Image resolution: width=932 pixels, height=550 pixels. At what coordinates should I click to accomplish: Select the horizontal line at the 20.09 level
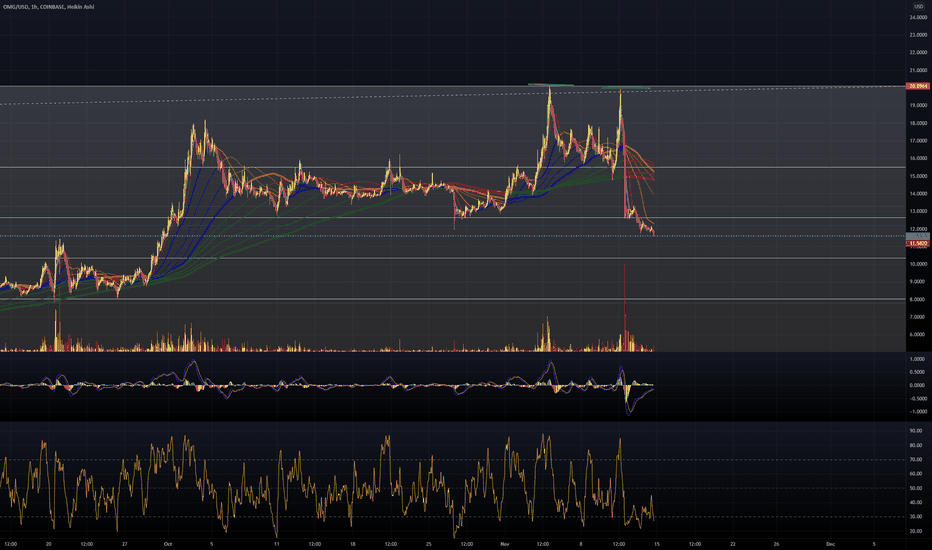452,86
